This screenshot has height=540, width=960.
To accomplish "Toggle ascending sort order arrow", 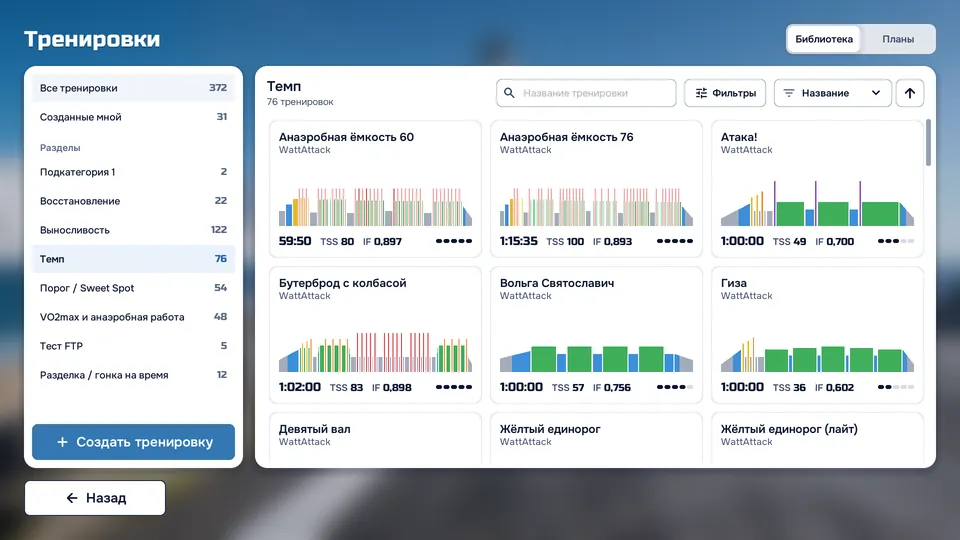I will tap(910, 93).
